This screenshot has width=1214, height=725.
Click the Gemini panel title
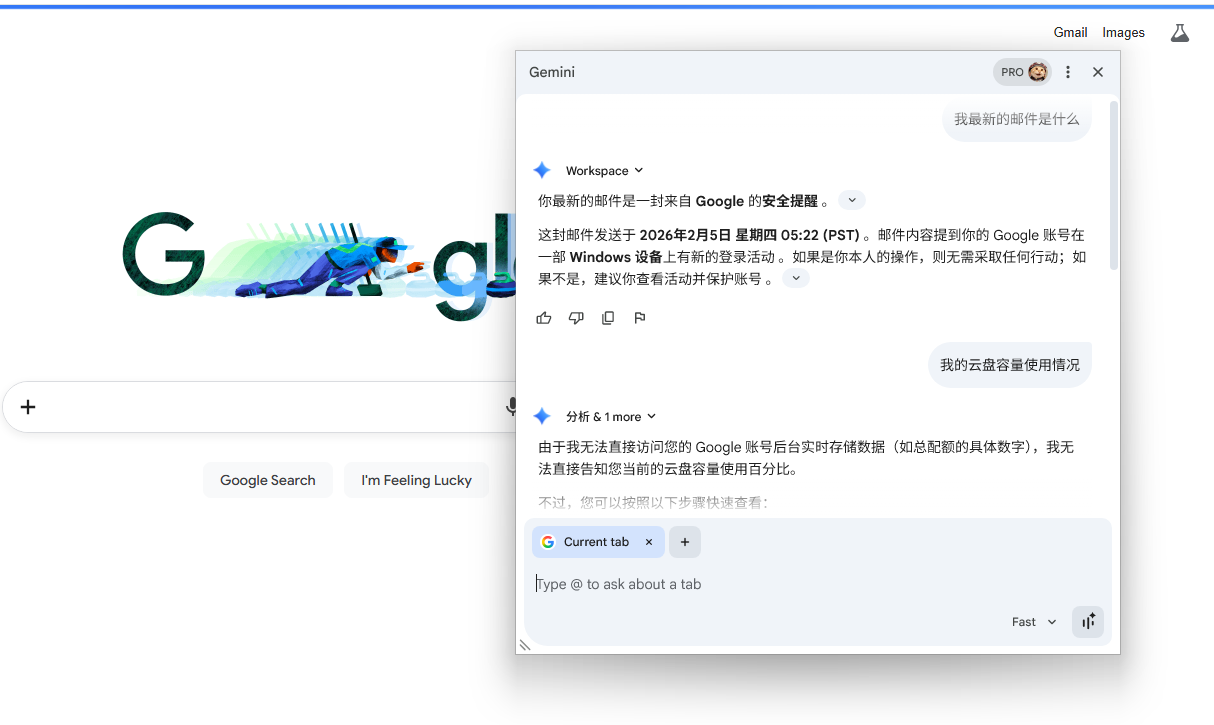552,72
